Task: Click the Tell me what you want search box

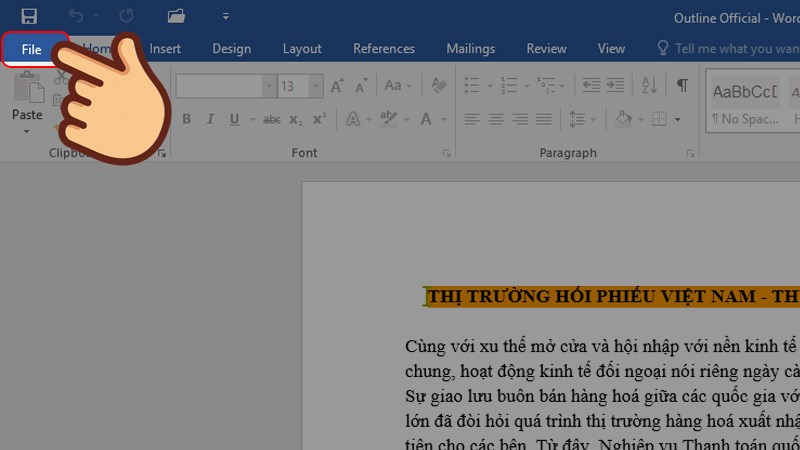Action: pos(730,48)
